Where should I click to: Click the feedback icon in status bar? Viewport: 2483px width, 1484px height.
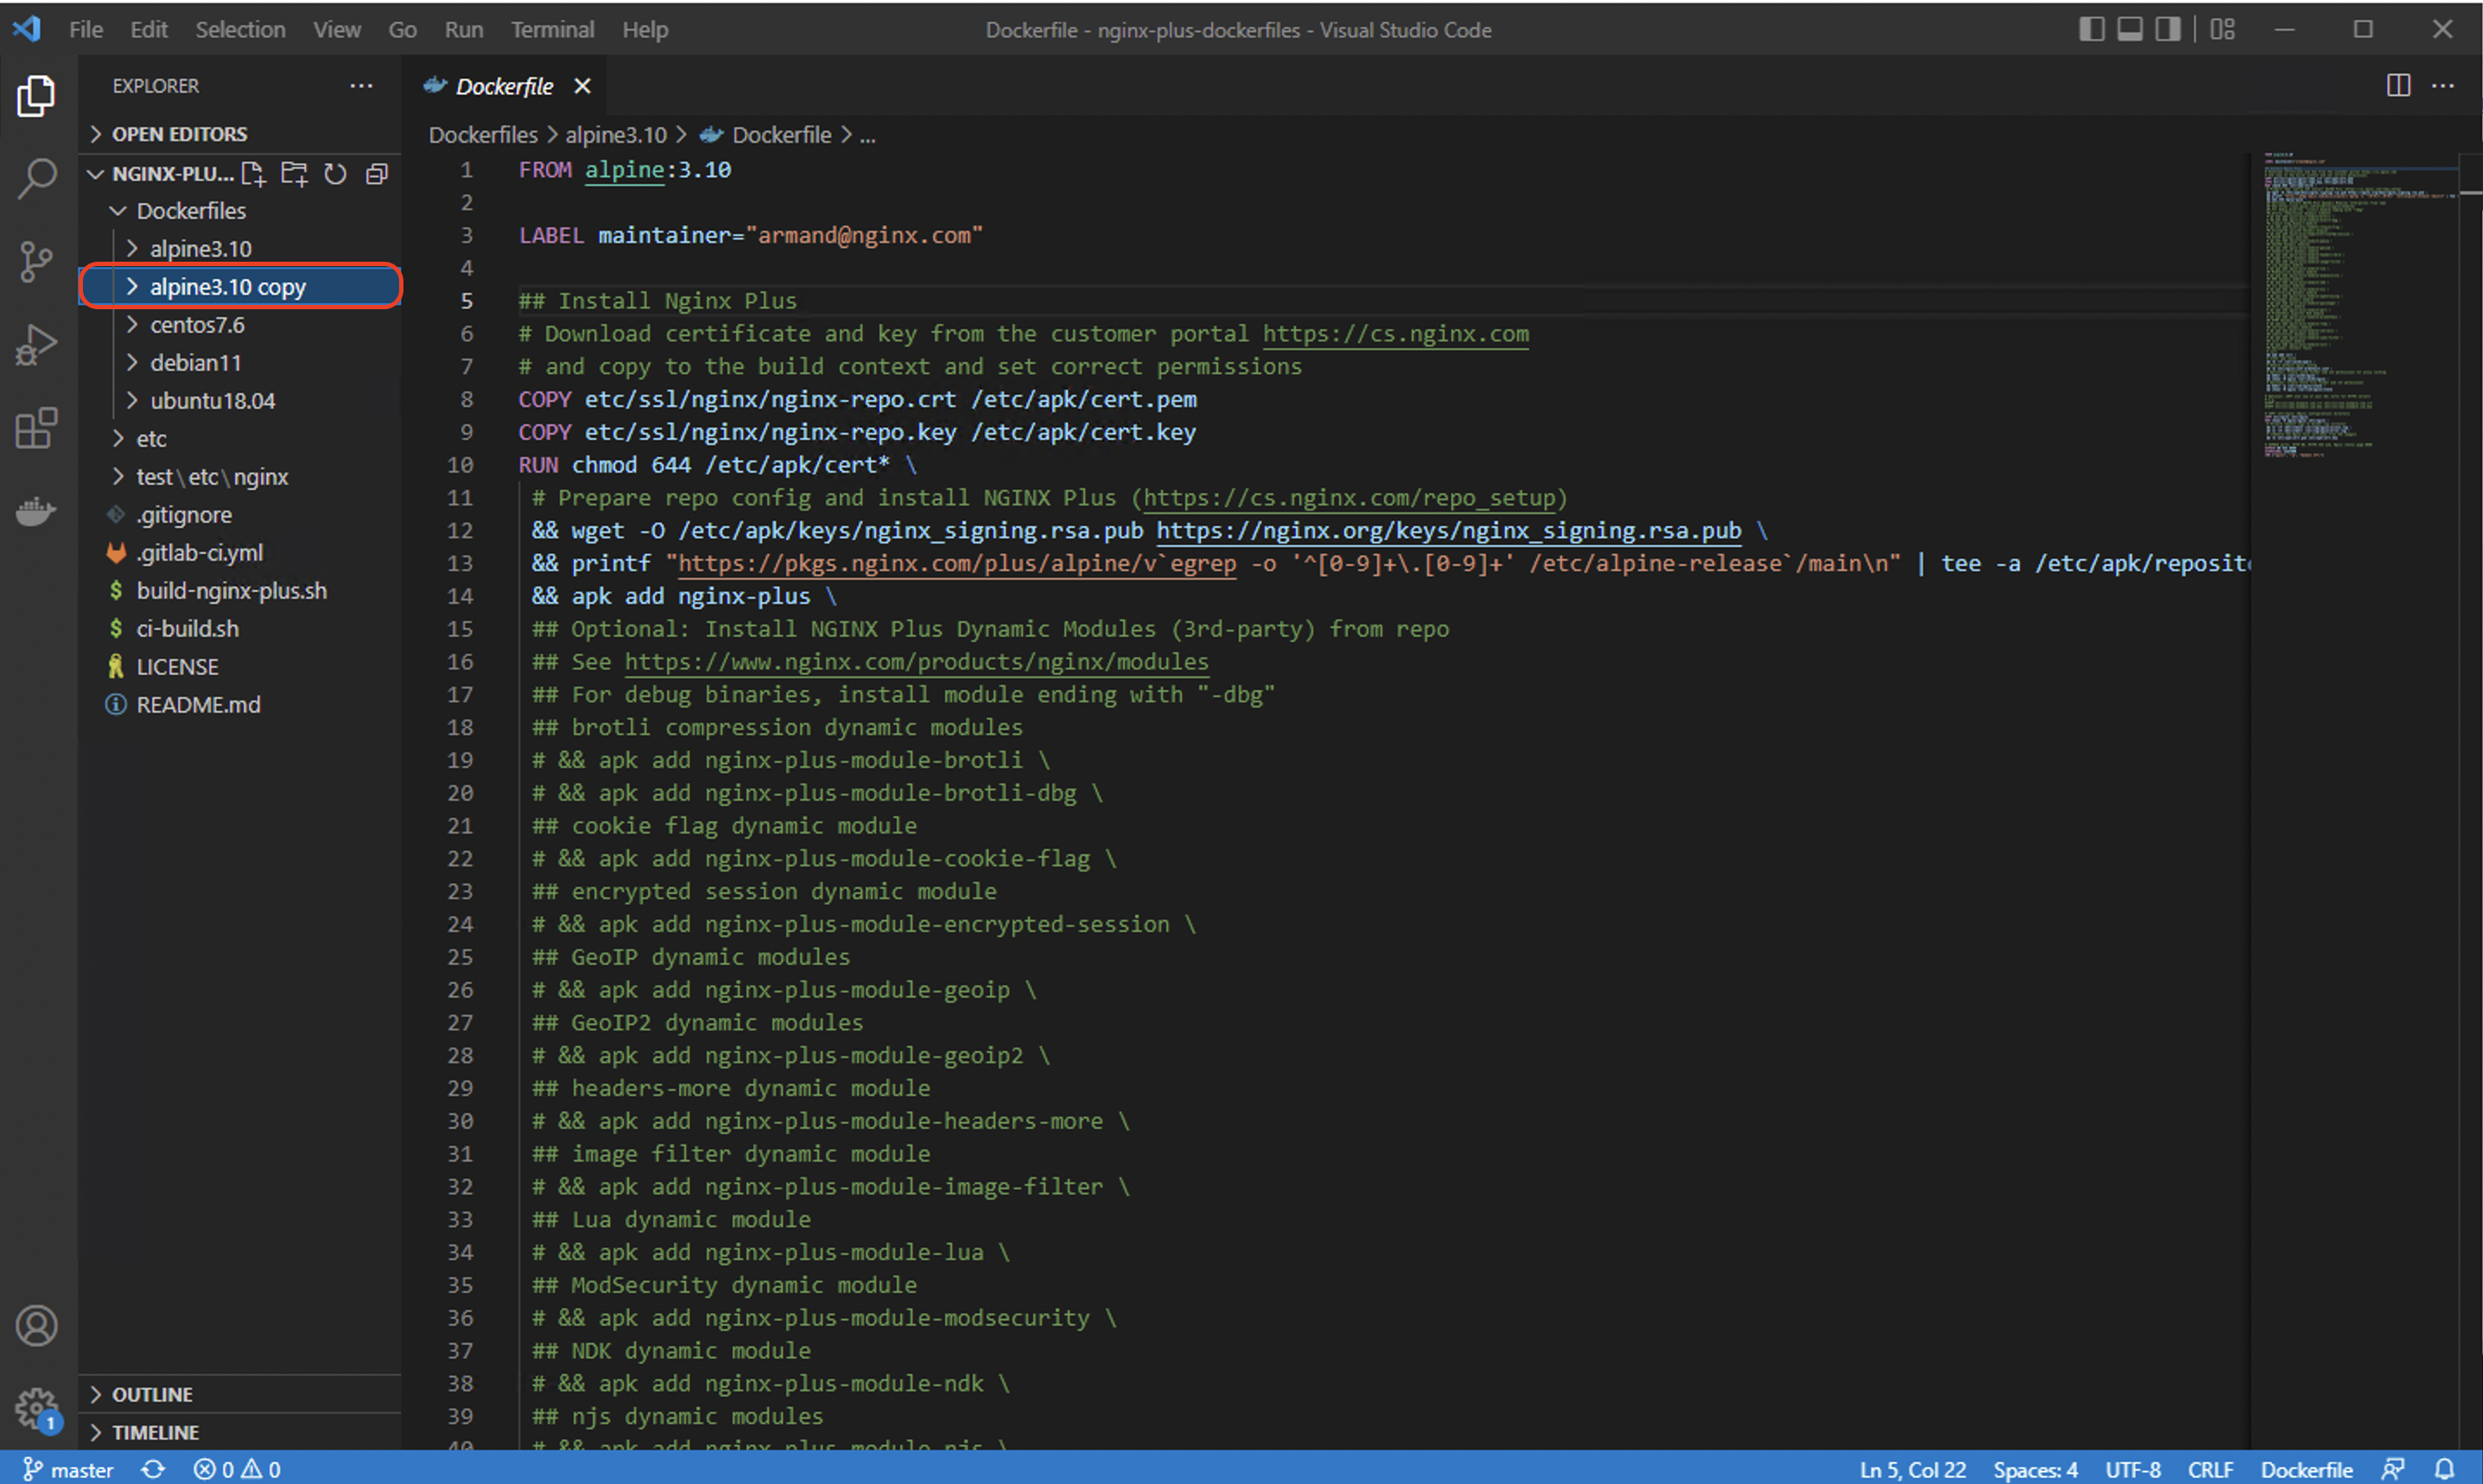coord(2394,1469)
